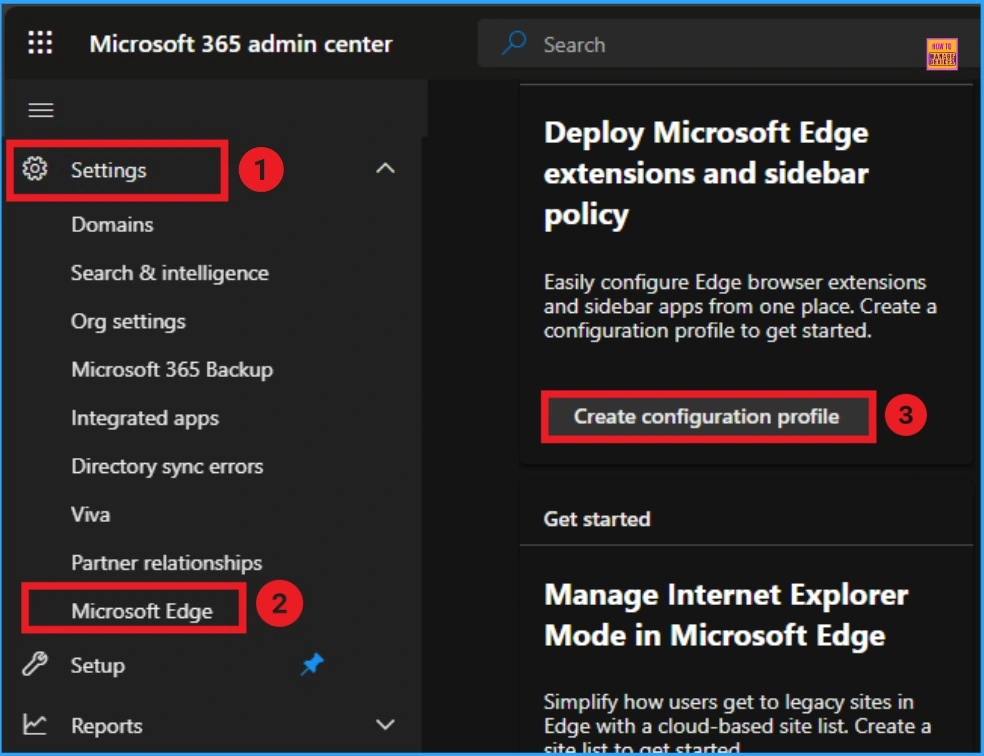Click the Deploy Microsoft Edge extensions heading

(x=706, y=174)
